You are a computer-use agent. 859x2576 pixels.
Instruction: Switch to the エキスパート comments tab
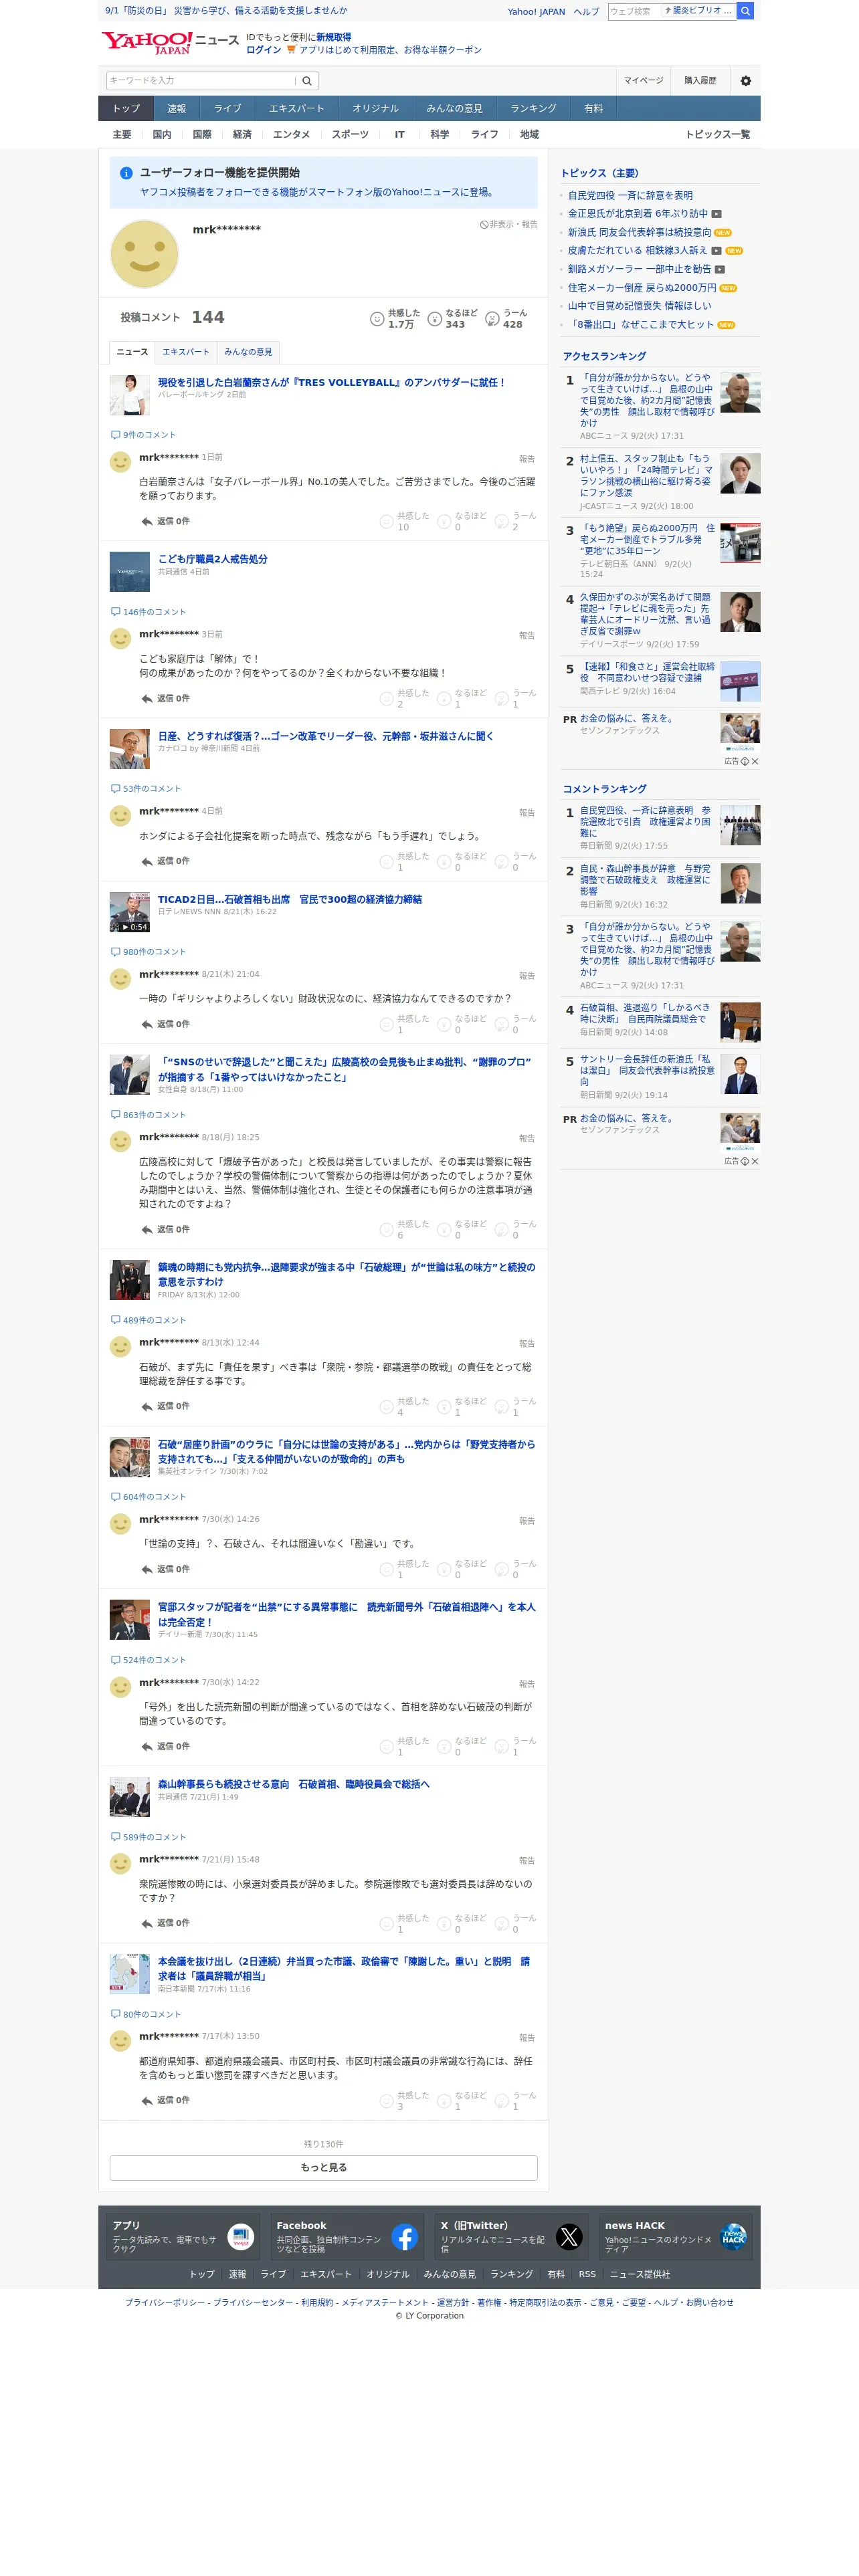pos(186,352)
